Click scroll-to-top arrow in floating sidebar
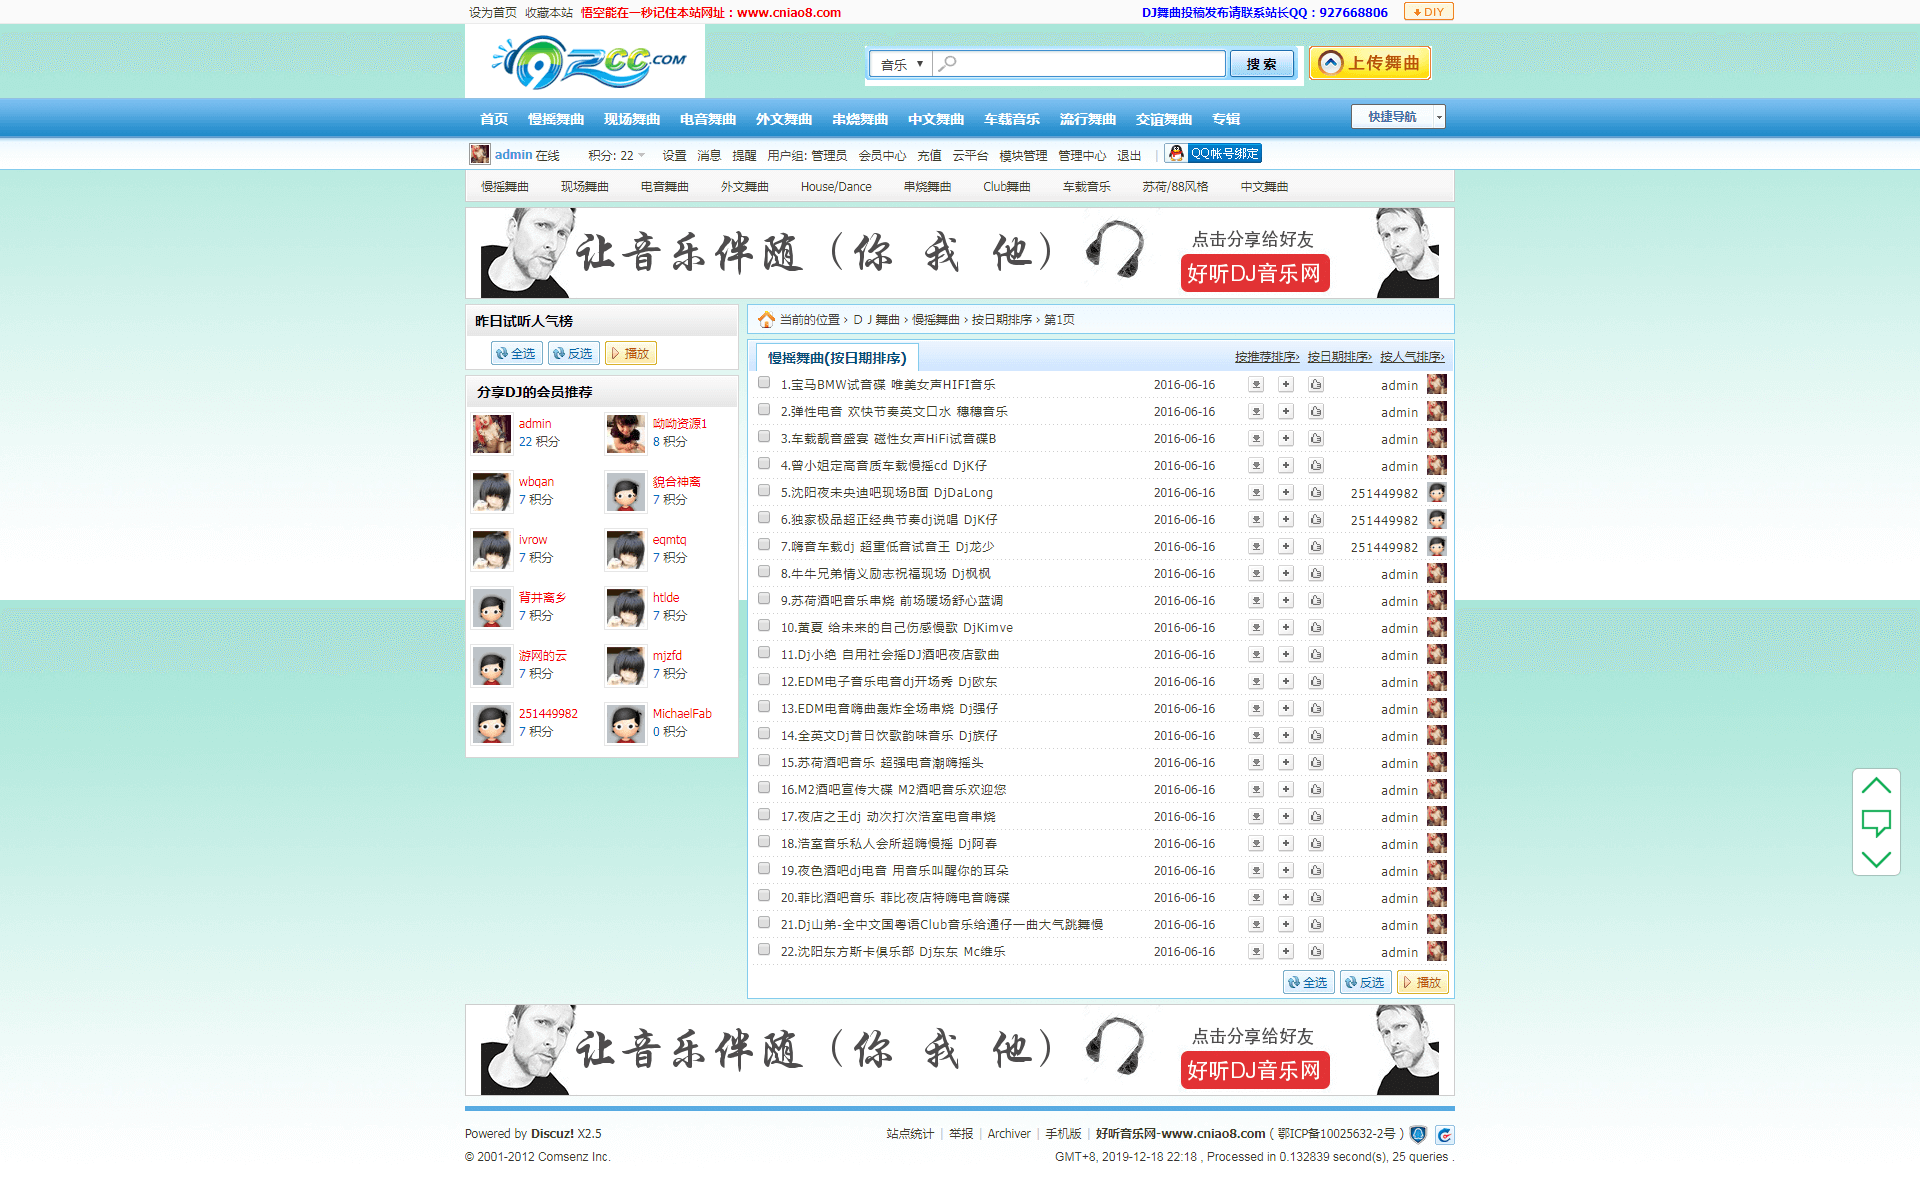 click(1876, 787)
